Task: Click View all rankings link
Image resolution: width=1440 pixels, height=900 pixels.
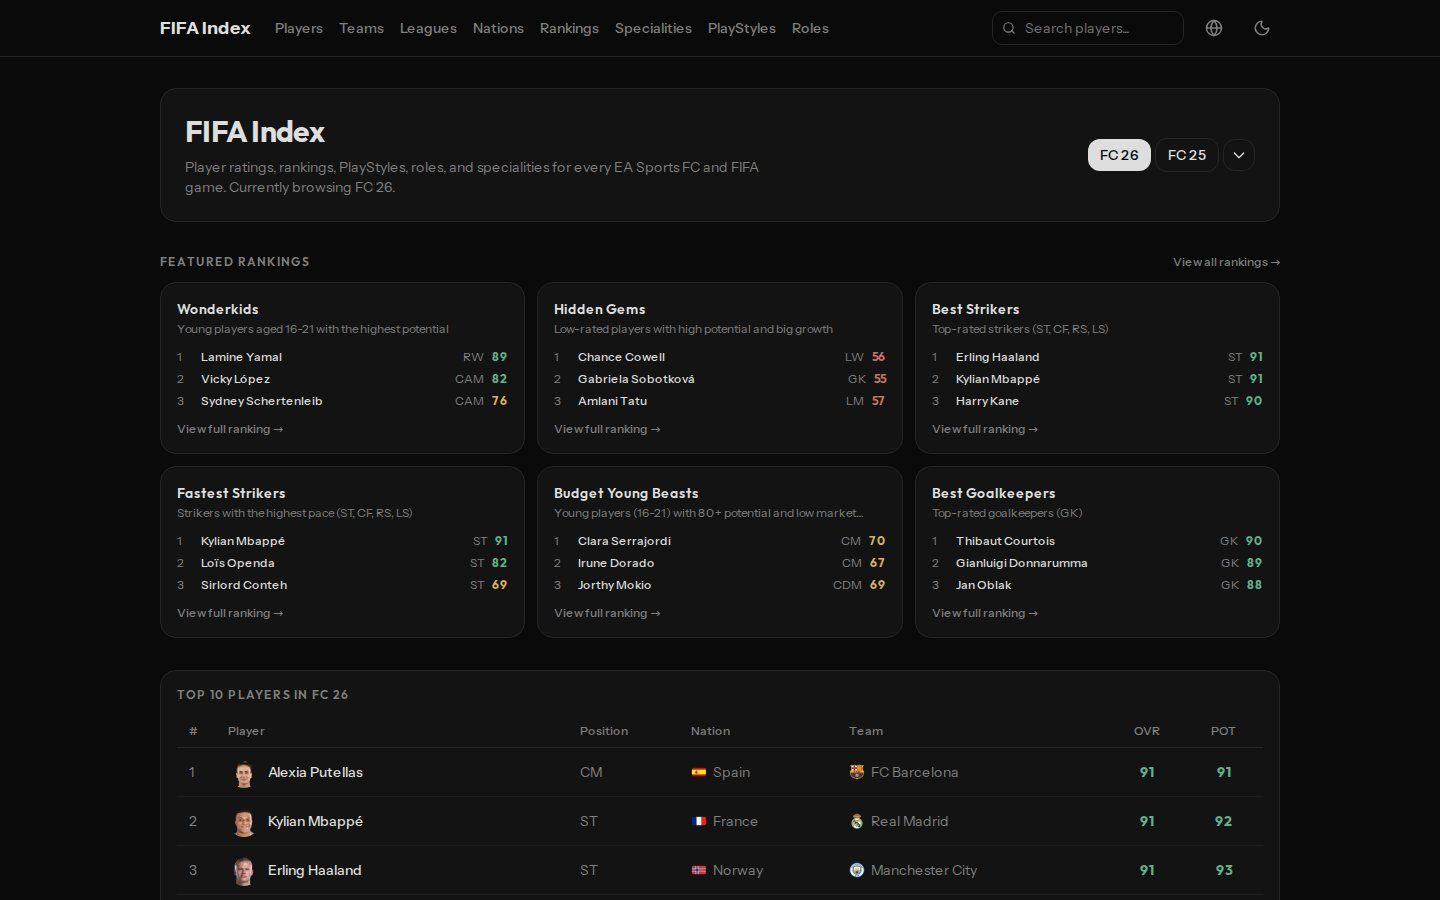Action: 1226,262
